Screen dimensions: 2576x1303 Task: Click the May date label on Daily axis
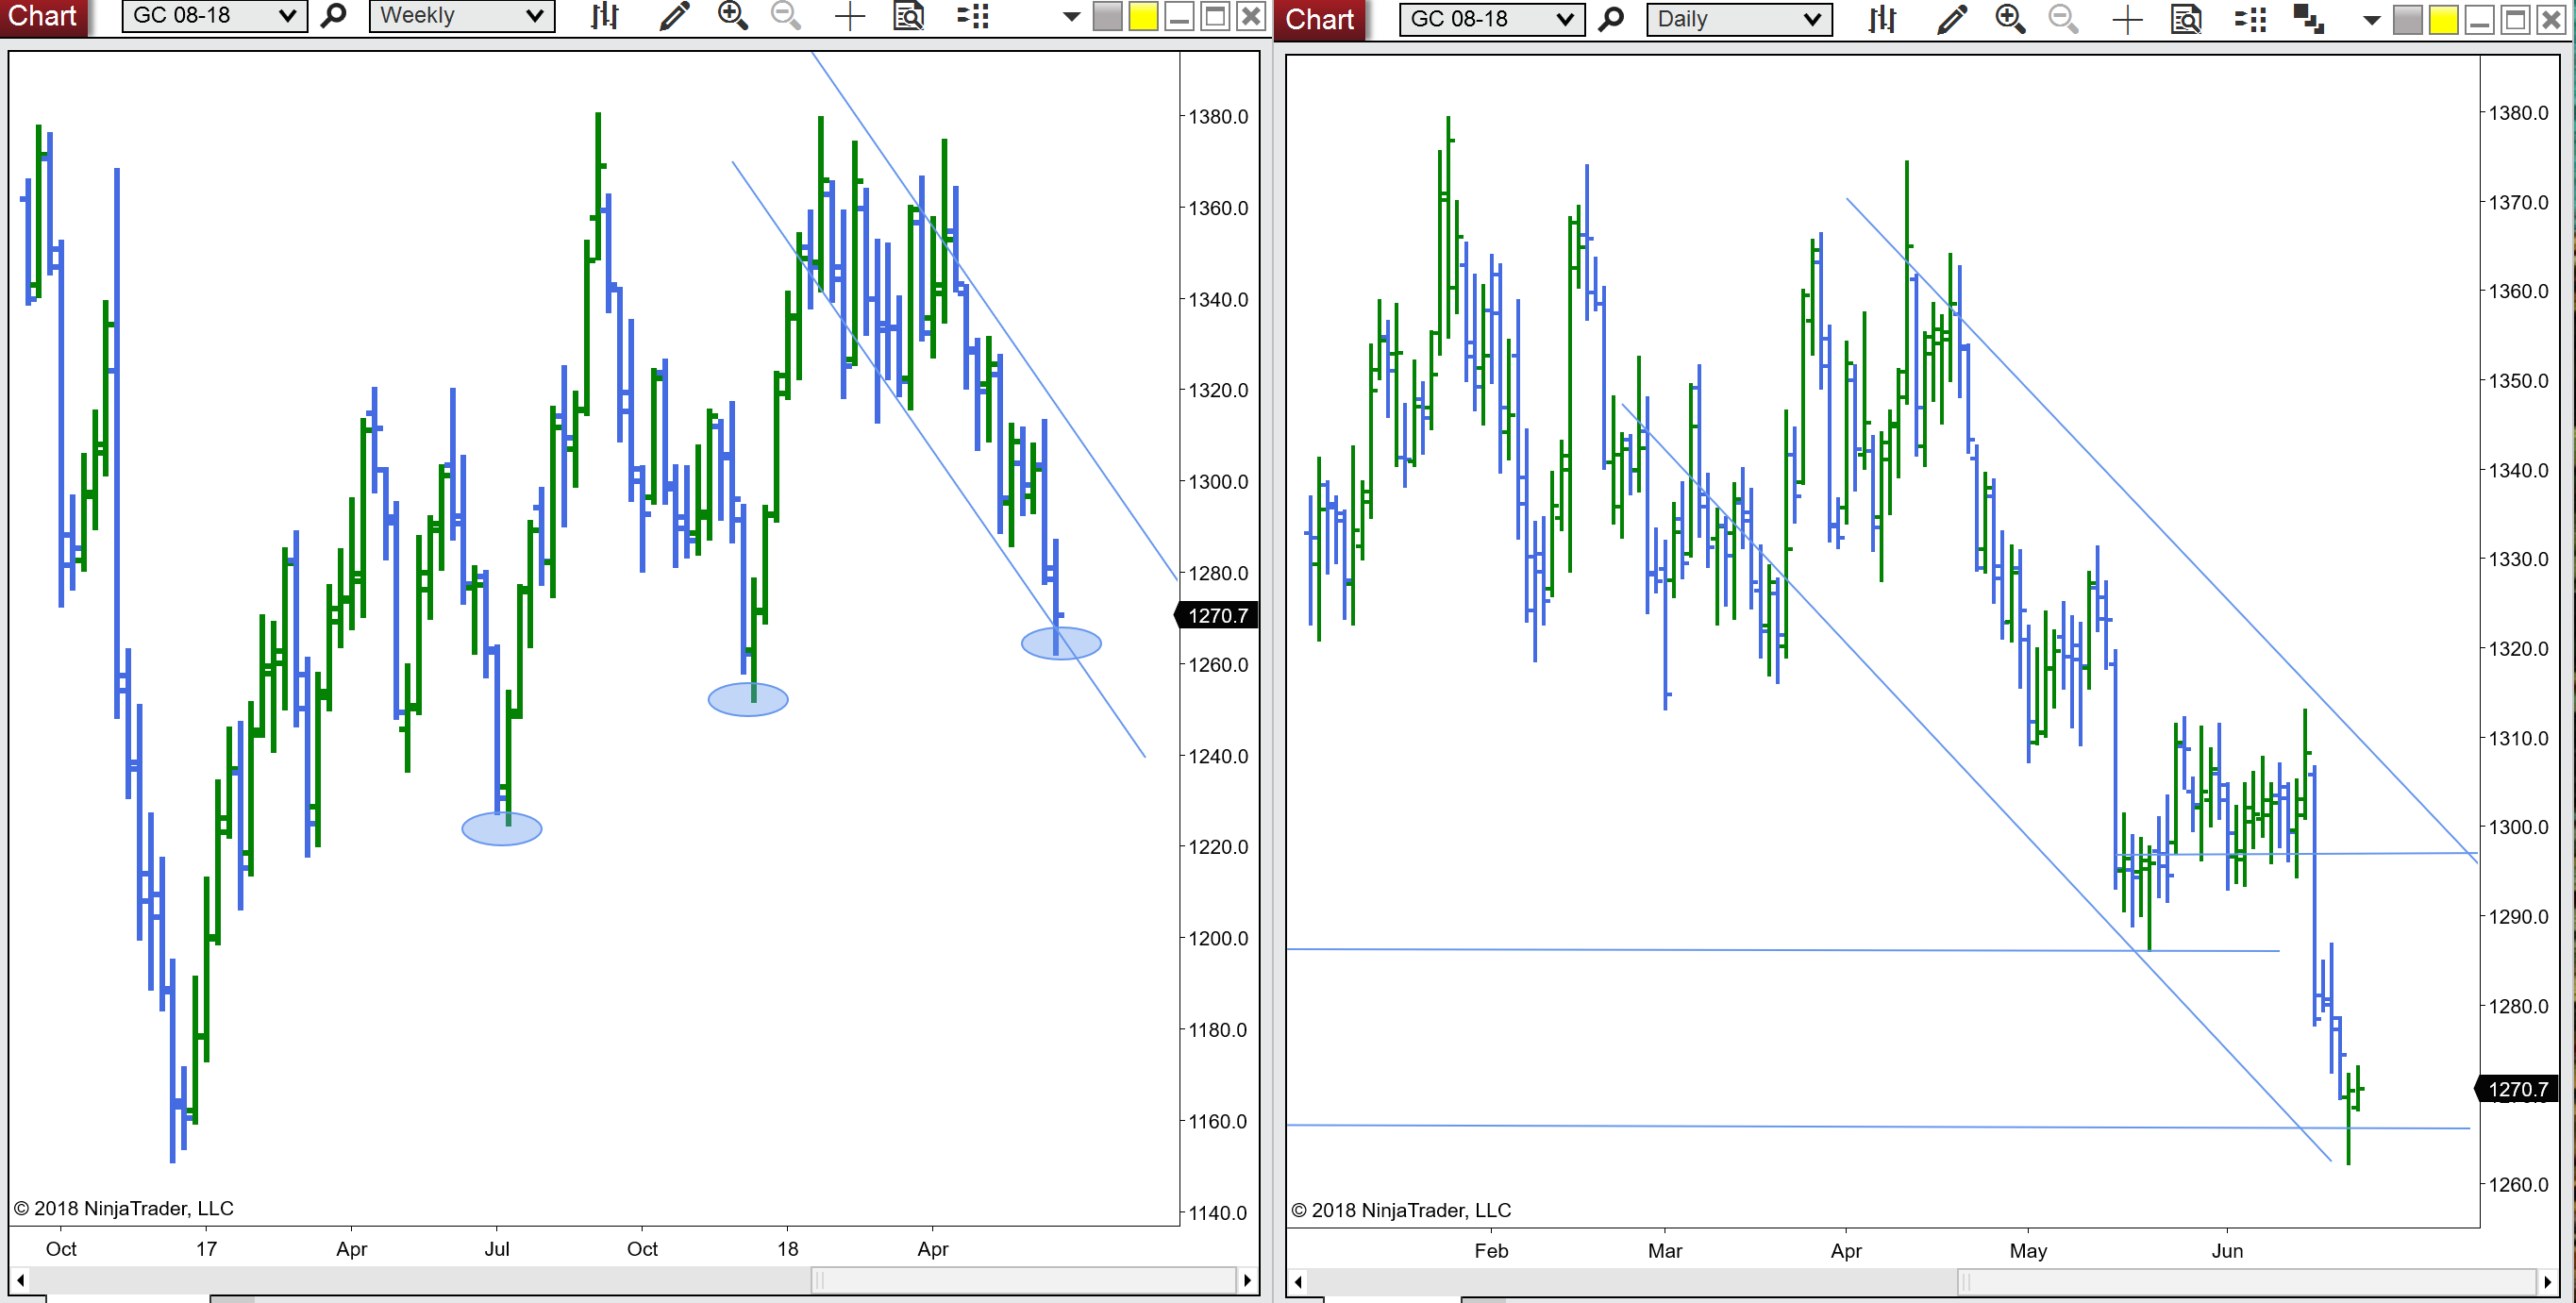coord(2028,1251)
